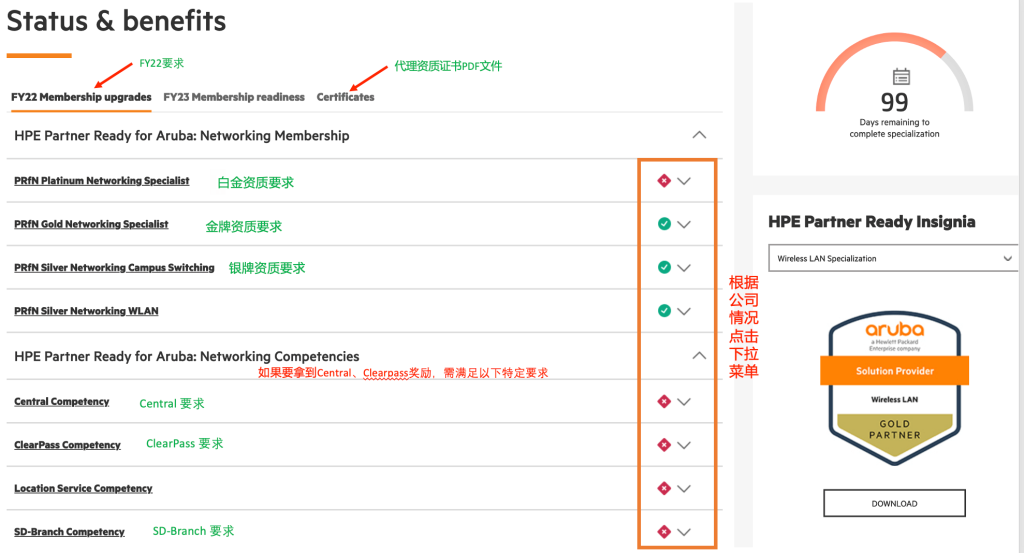1024x553 pixels.
Task: Open ClearPass Competency link
Action: tap(67, 445)
